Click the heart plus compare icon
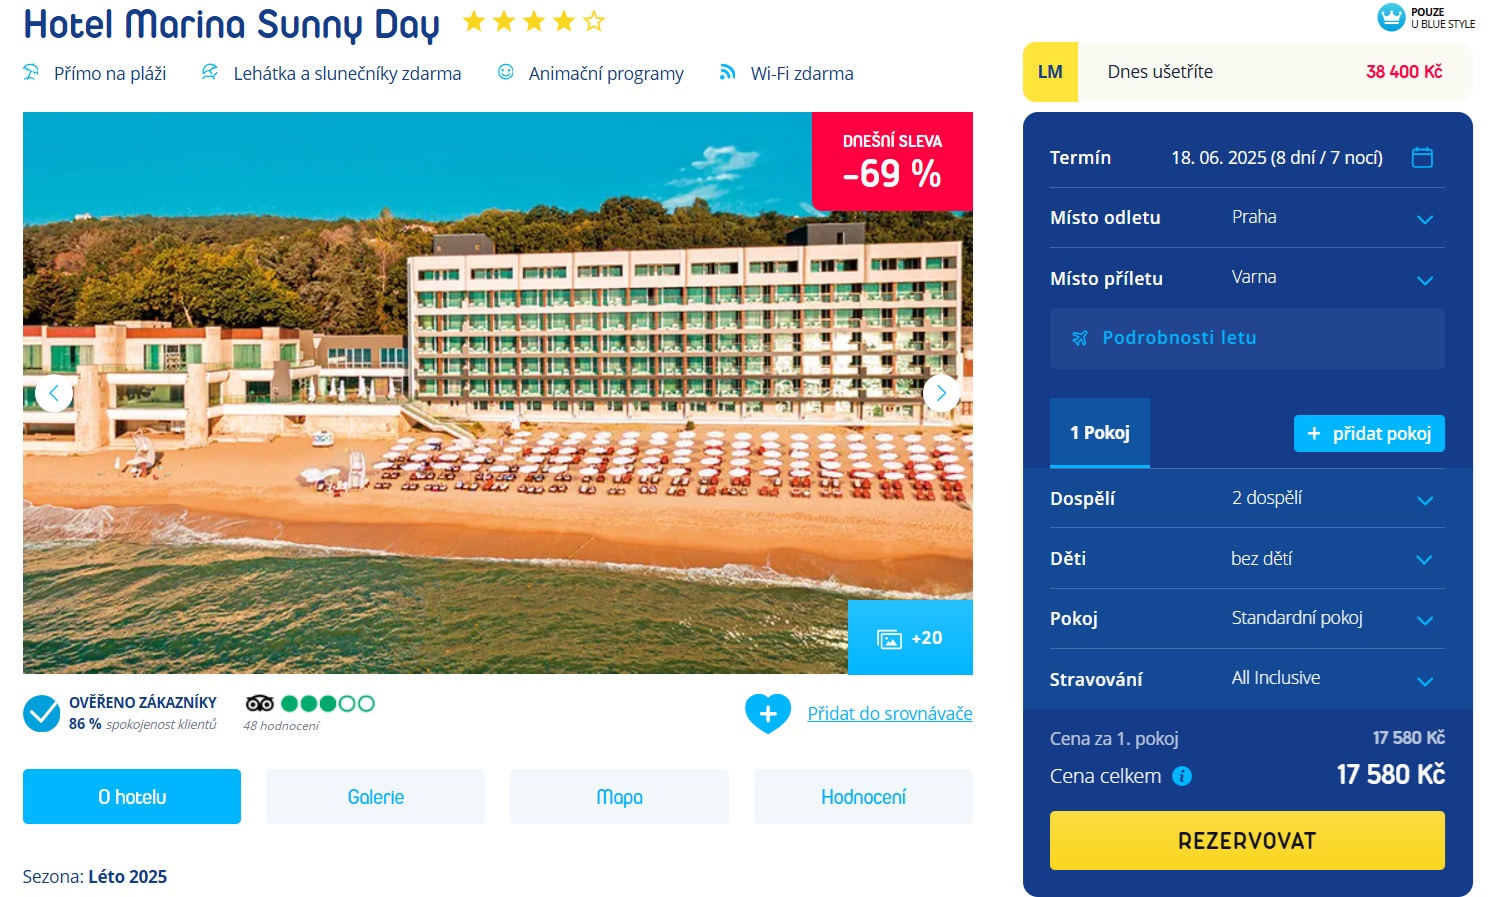The width and height of the screenshot is (1510, 897). click(768, 713)
